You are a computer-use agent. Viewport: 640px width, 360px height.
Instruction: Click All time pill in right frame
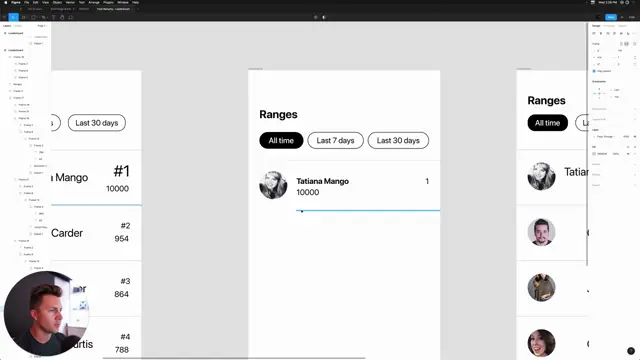(x=547, y=123)
